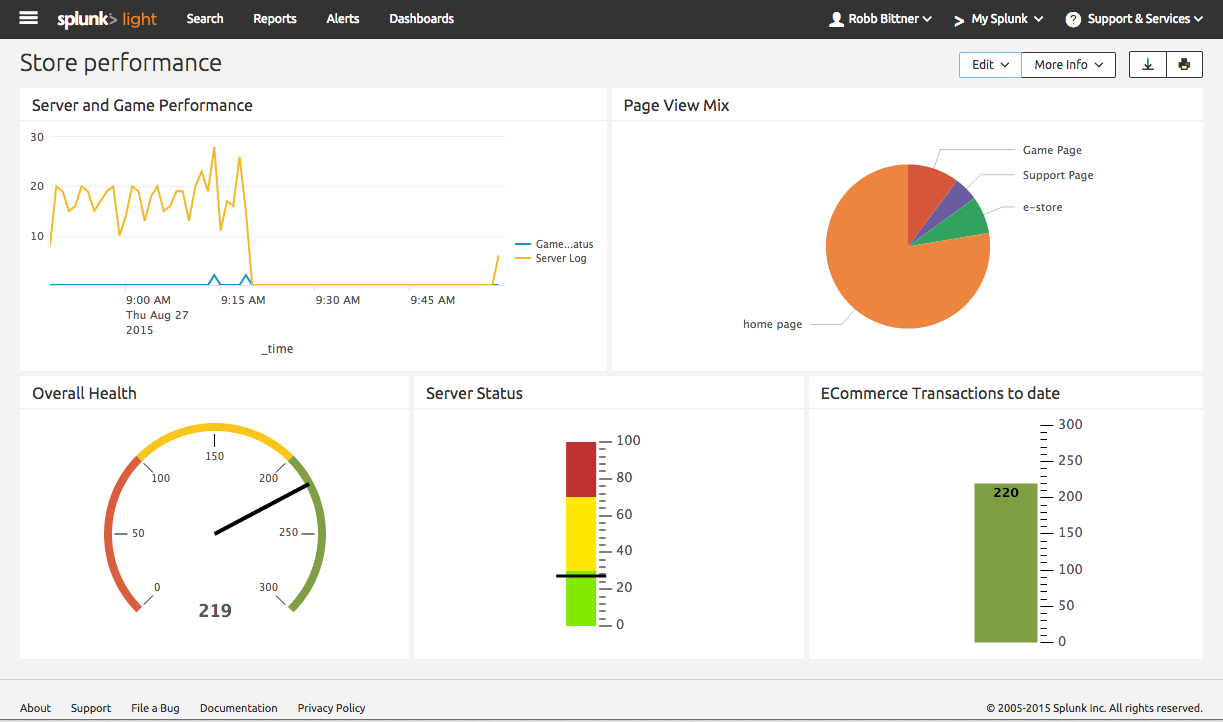Click the black Overall Health gauge needle
Viewport: 1223px width, 722px height.
click(262, 509)
